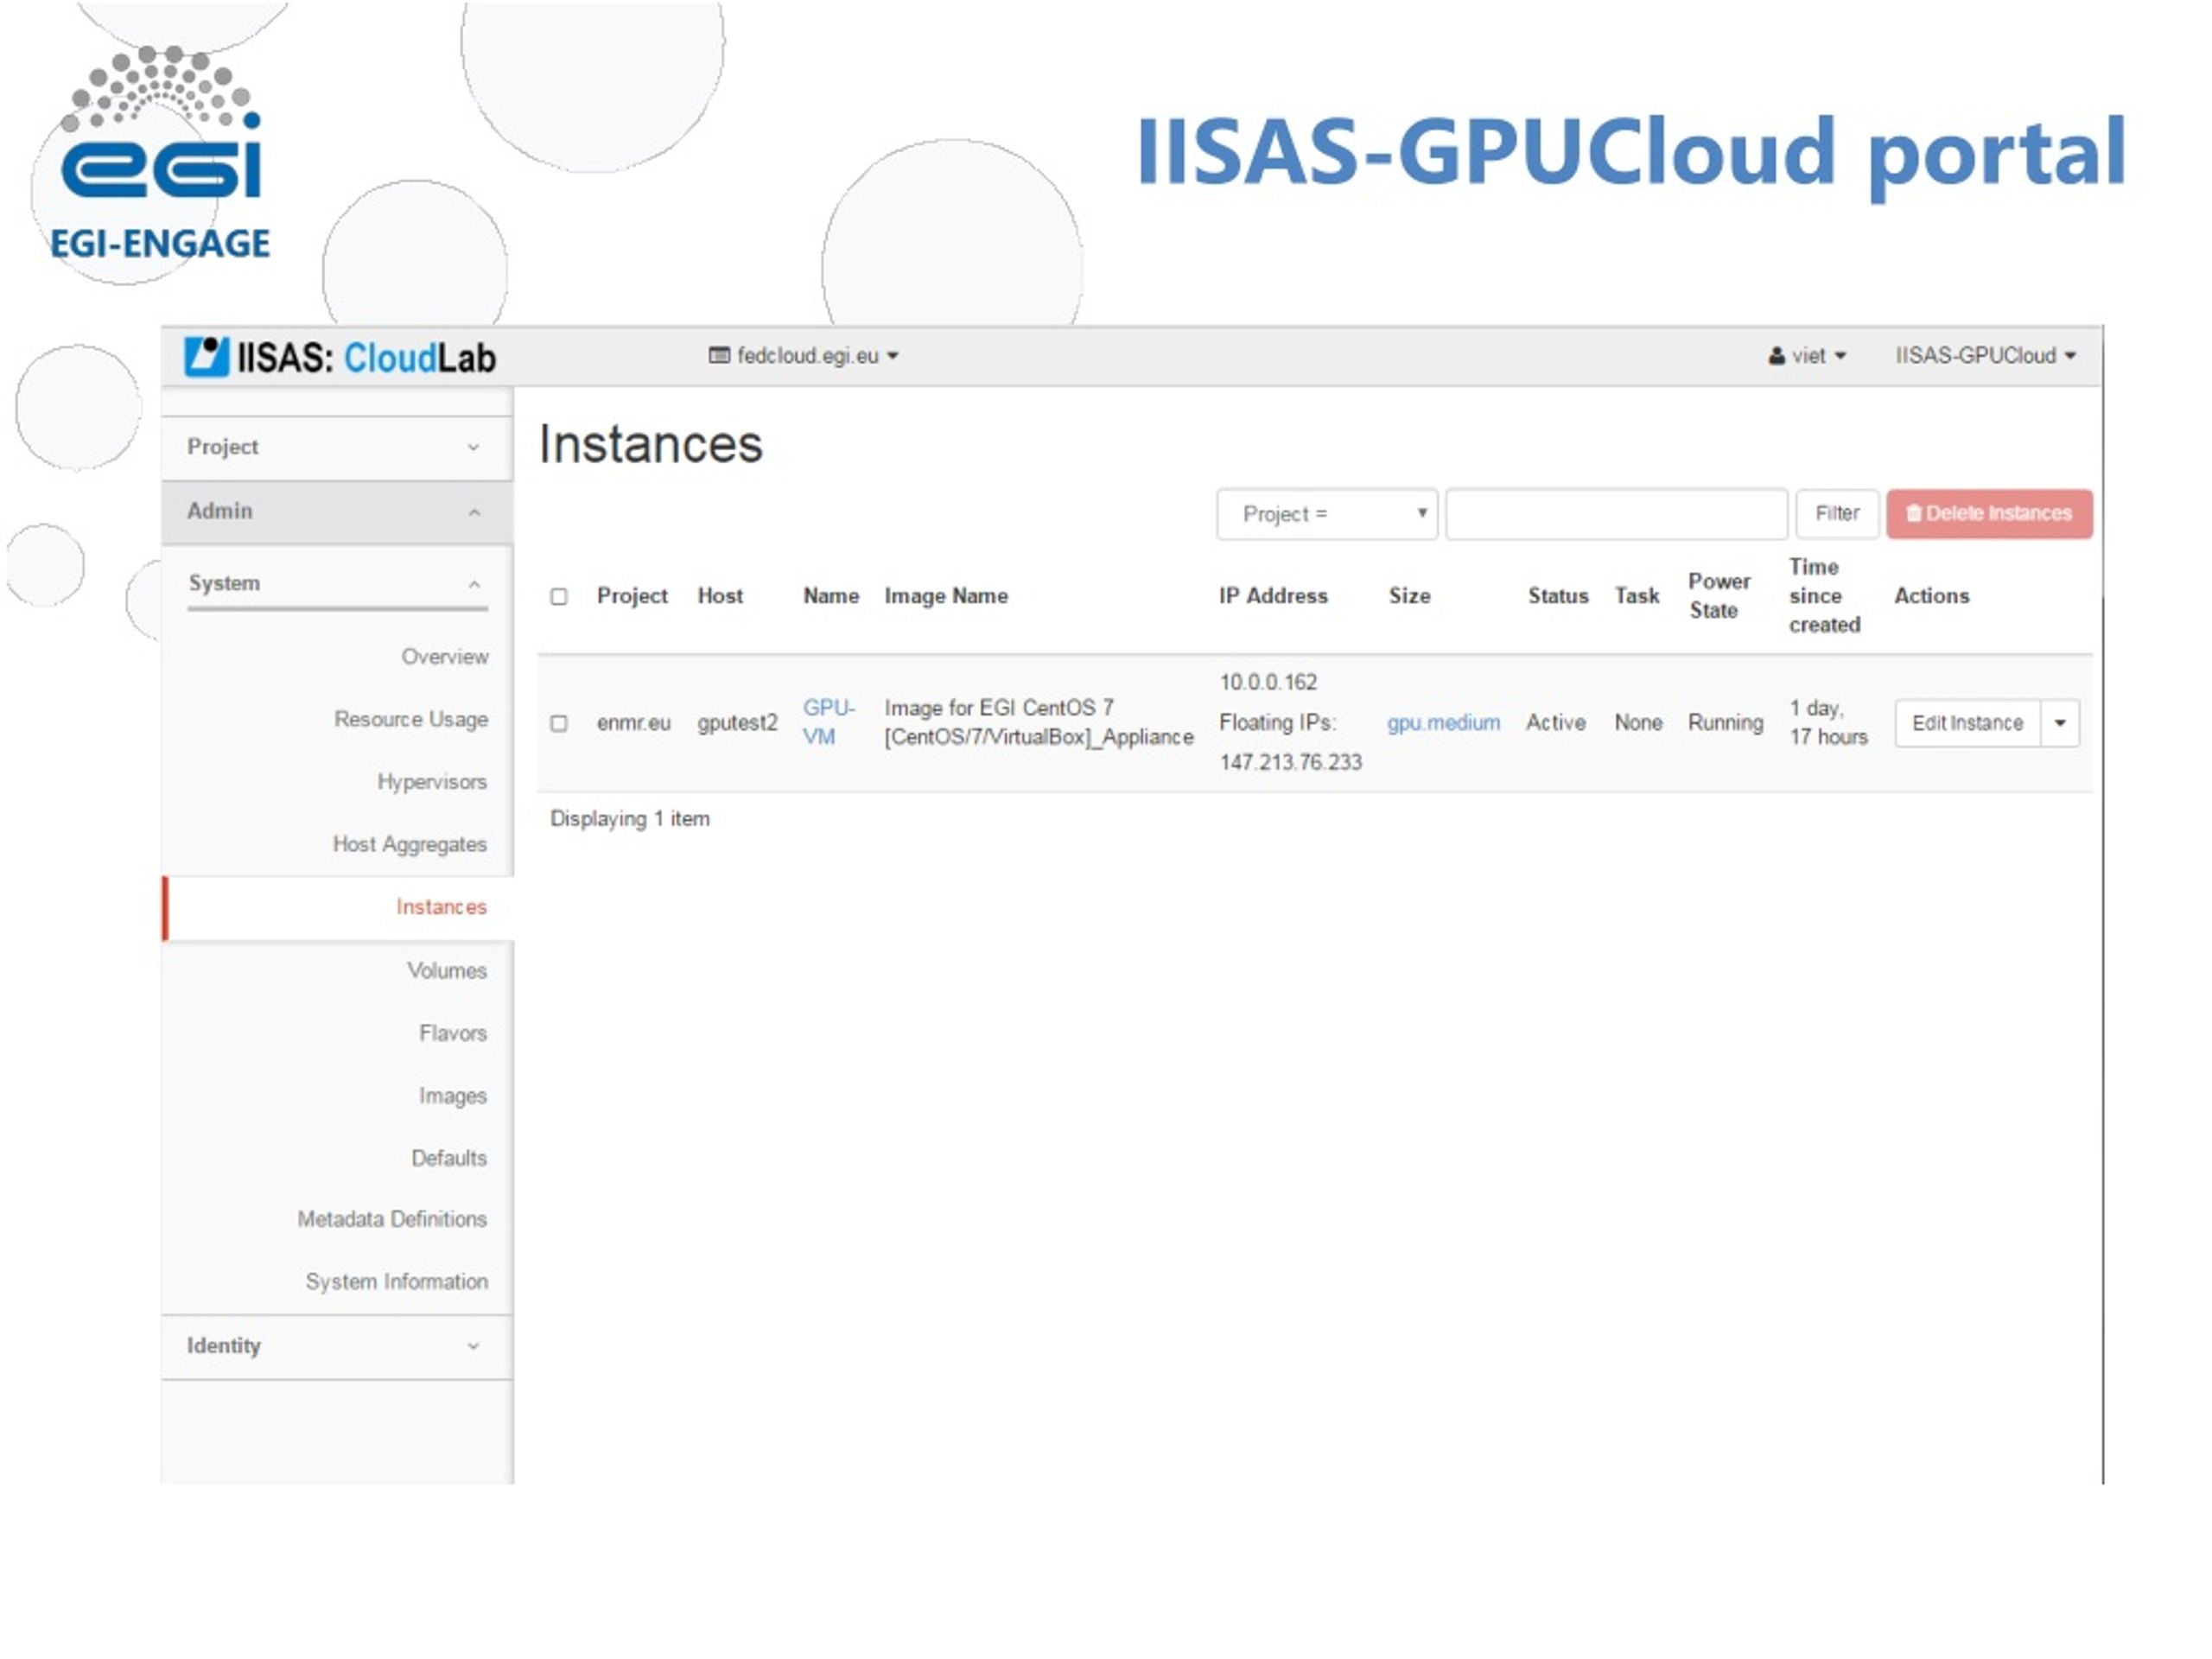Click the Power State column header
Viewport: 2212px width, 1659px height.
[1719, 596]
